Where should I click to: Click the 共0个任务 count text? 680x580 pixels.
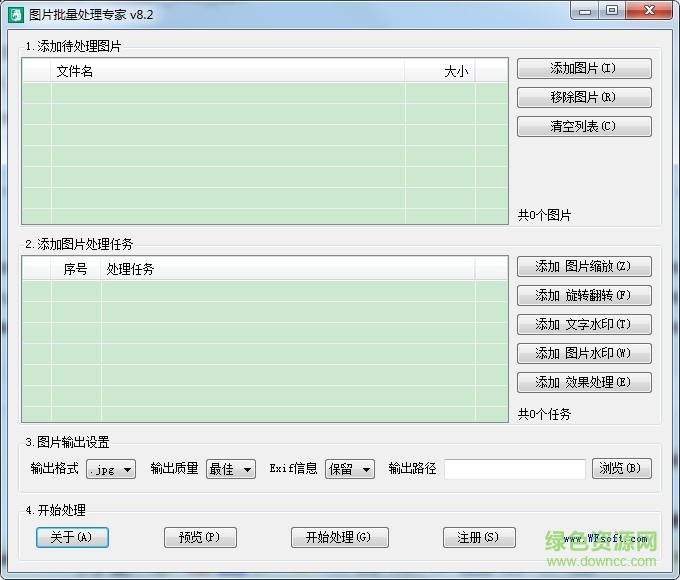point(544,414)
